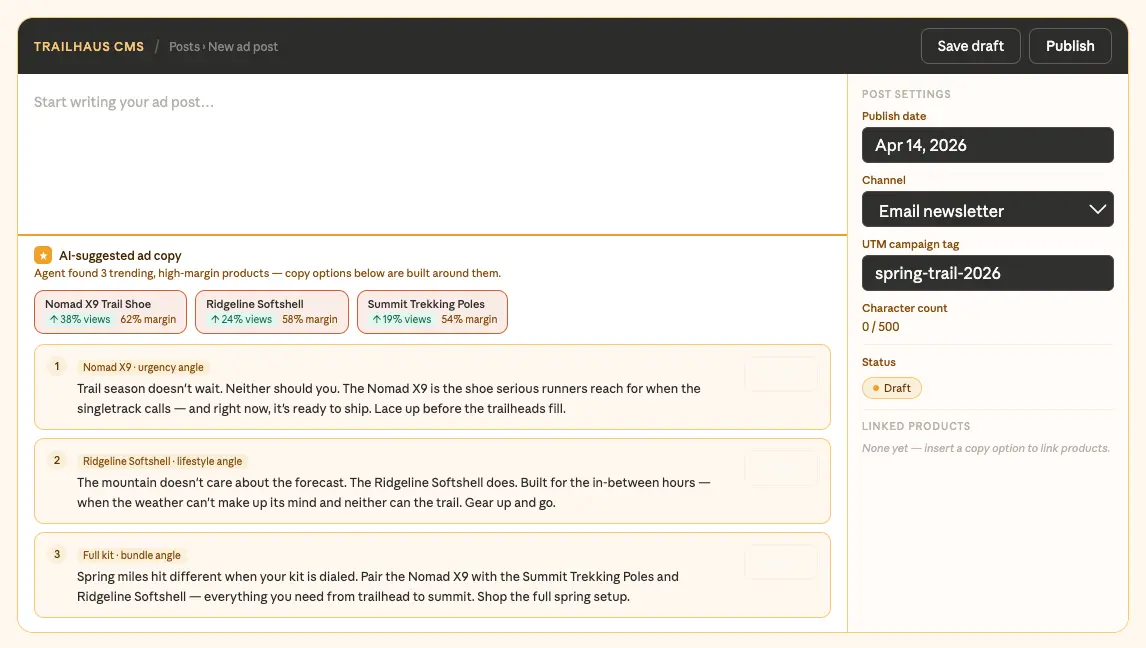The width and height of the screenshot is (1146, 648).
Task: Select the Summit Trekking Poles chip
Action: [432, 312]
